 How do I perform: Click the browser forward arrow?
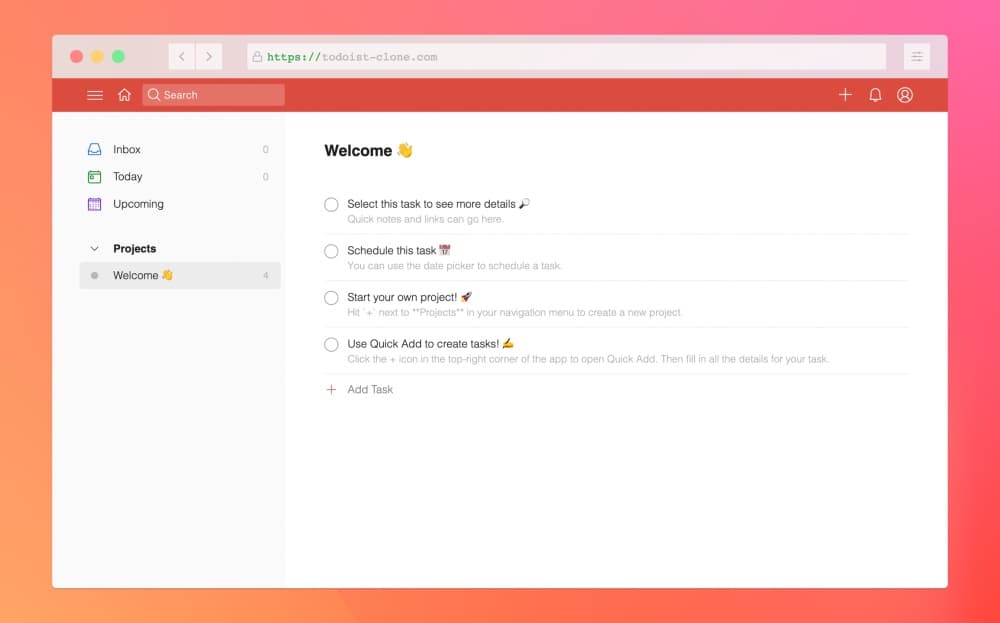(x=209, y=56)
